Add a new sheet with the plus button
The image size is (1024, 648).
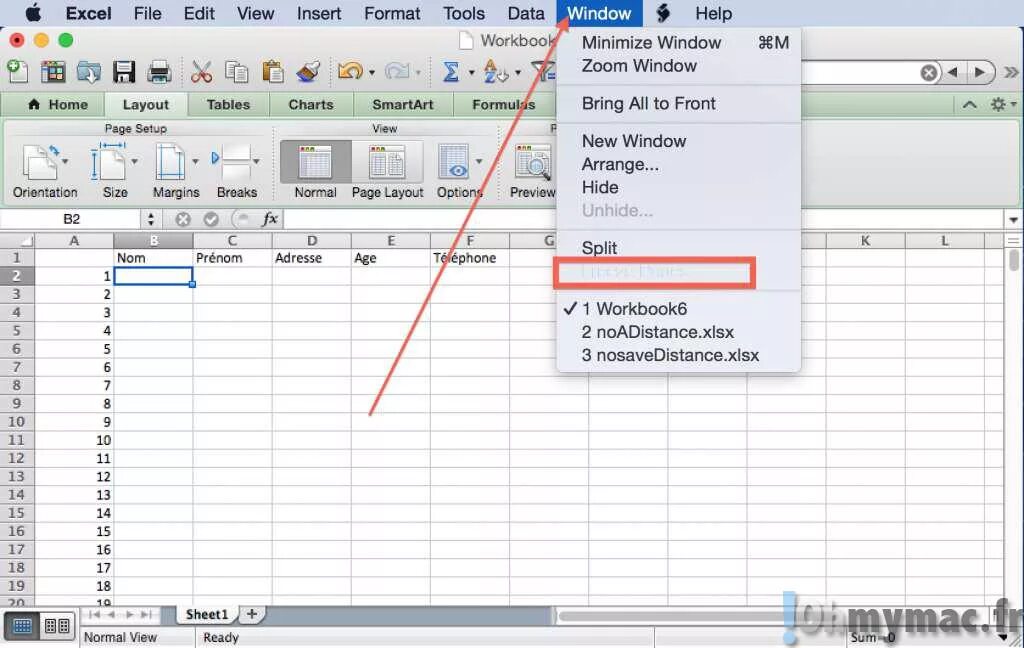click(x=251, y=614)
